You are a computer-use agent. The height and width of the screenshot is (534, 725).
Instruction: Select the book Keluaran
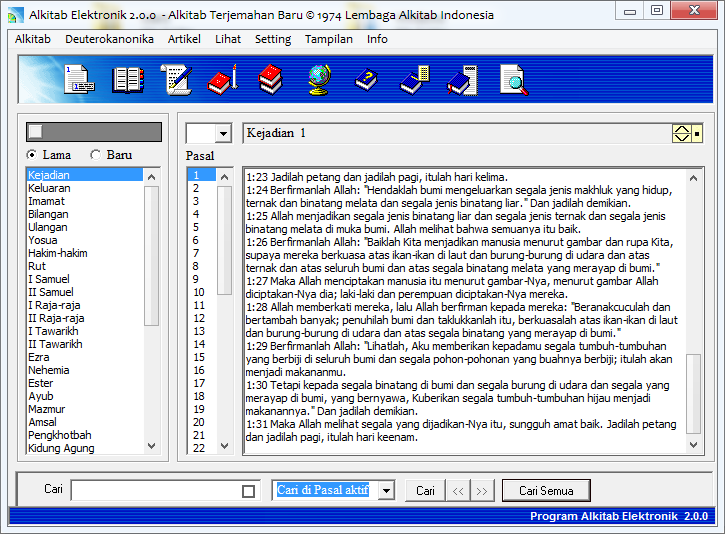click(x=85, y=188)
